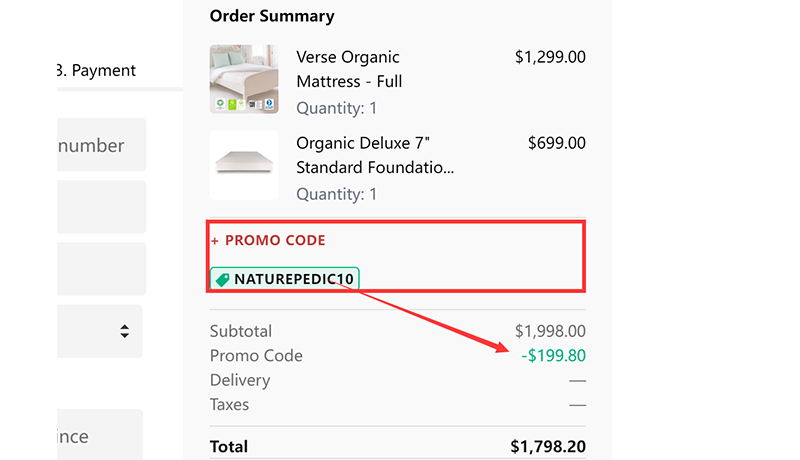Click the $1,998.00 subtotal amount
The width and height of the screenshot is (800, 460).
[x=550, y=331]
